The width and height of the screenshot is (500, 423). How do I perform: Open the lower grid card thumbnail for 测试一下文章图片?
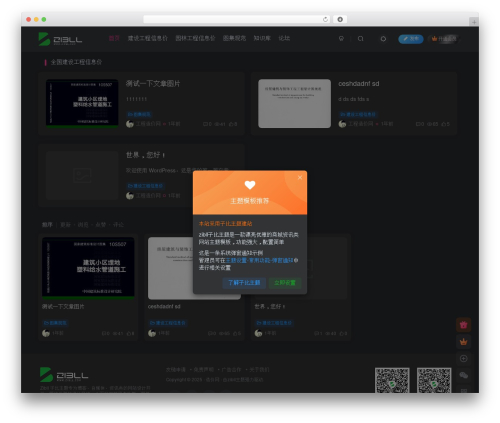[x=88, y=268]
